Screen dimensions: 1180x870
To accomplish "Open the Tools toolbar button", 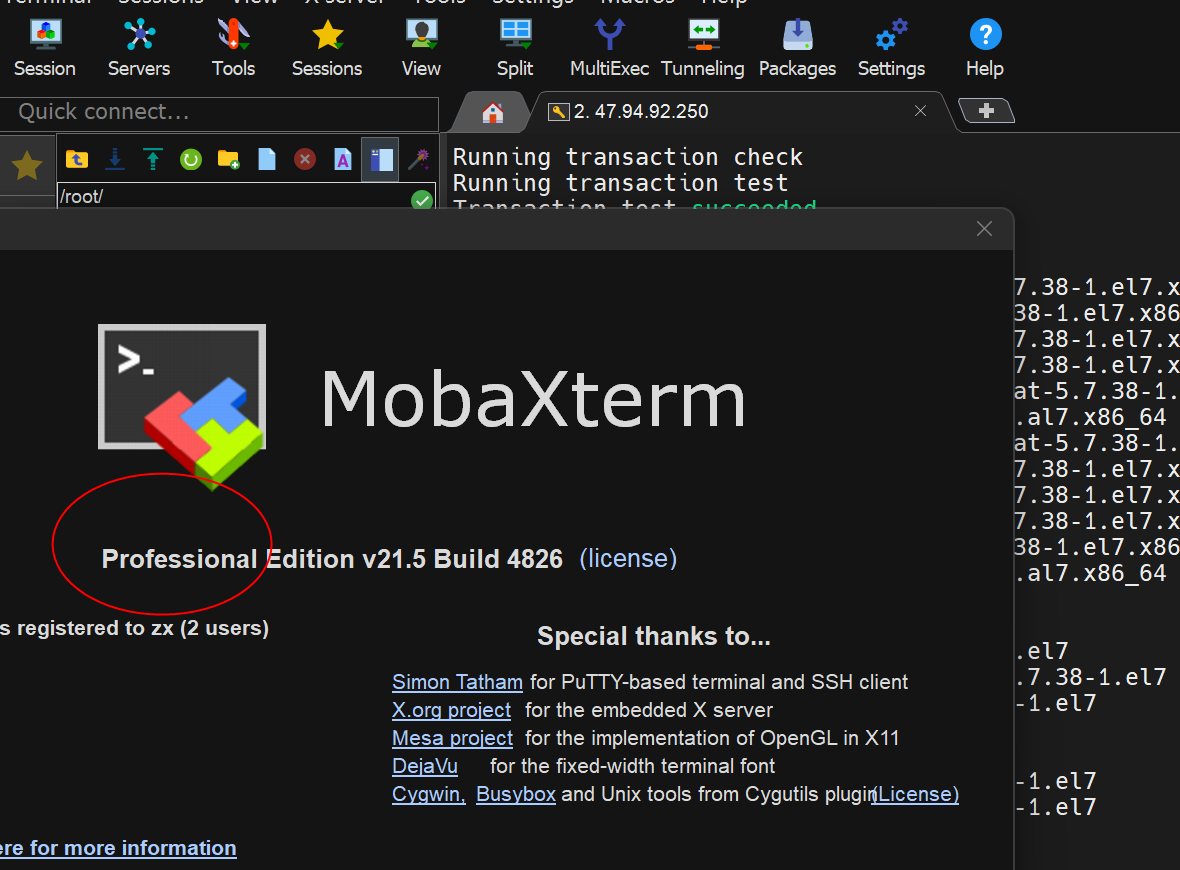I will [233, 48].
